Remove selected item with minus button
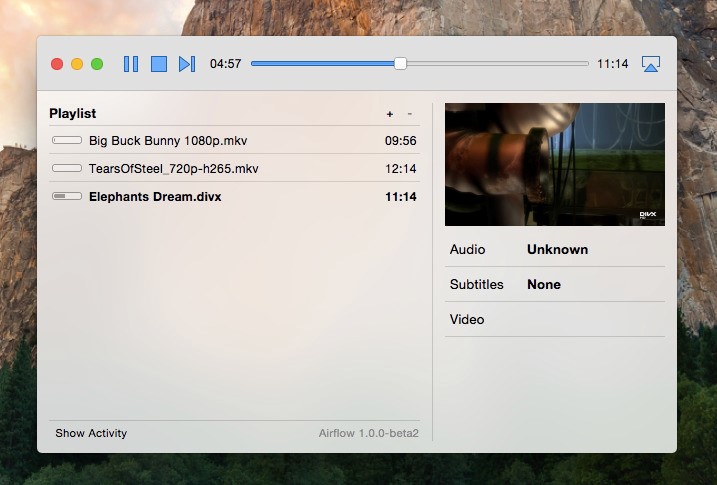This screenshot has width=717, height=485. pos(410,113)
